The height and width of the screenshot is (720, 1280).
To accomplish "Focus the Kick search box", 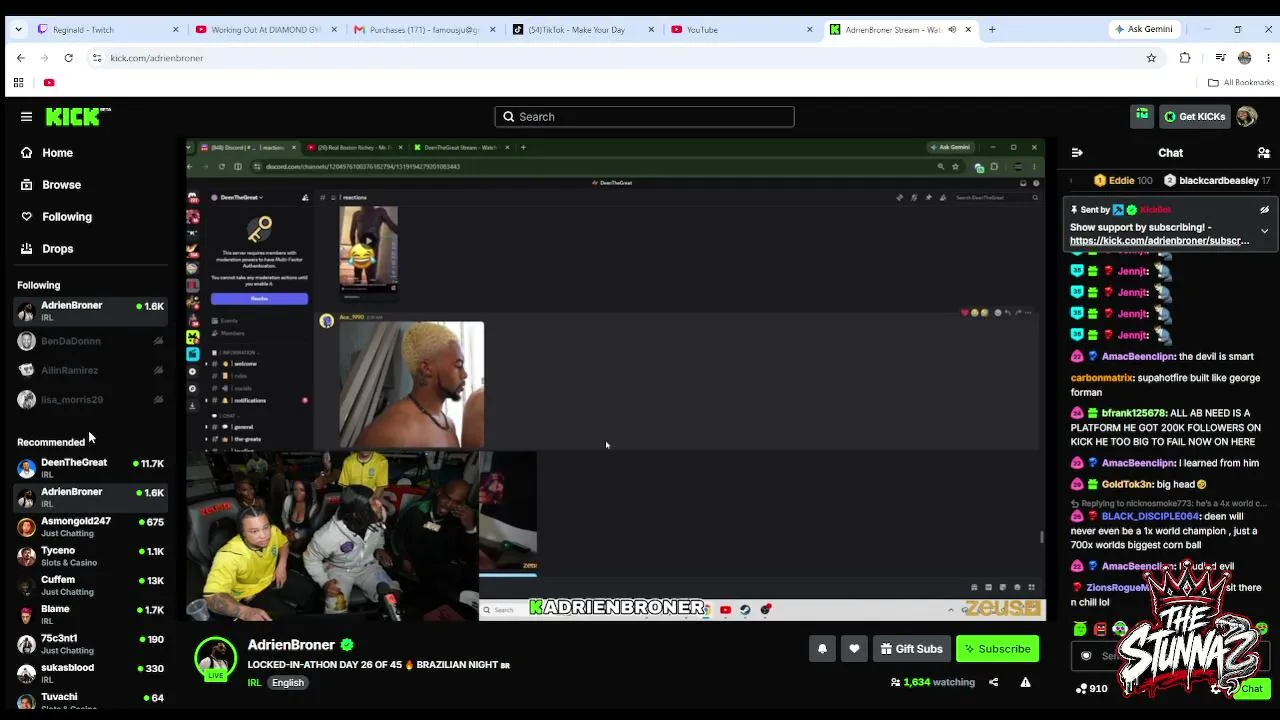I will [x=644, y=117].
